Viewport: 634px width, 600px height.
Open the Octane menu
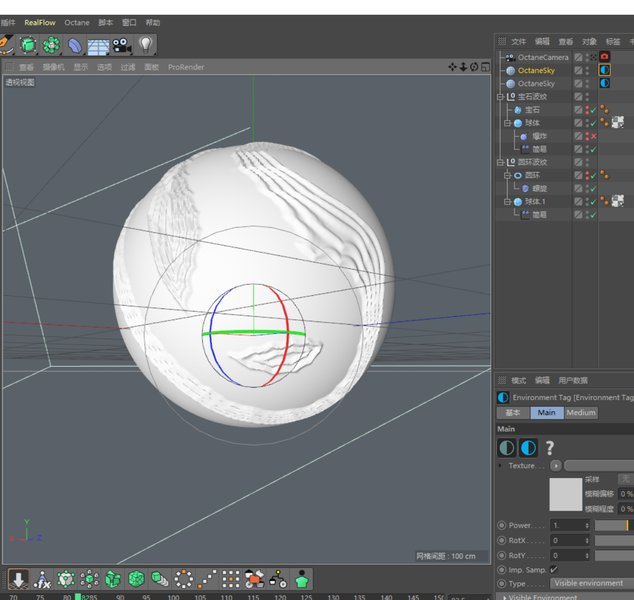point(77,23)
